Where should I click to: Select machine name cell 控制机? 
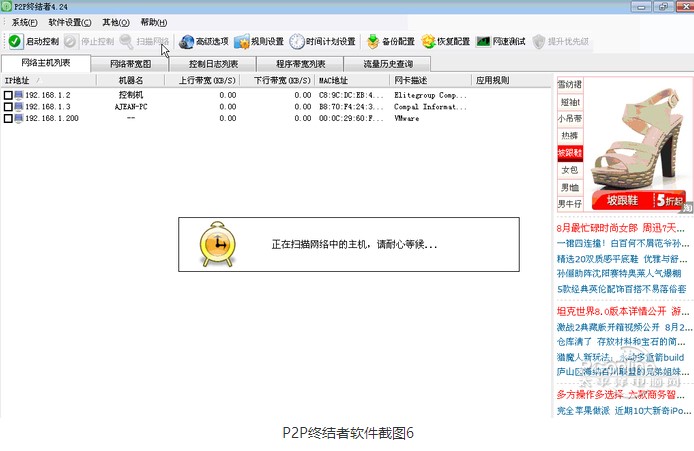coord(131,95)
